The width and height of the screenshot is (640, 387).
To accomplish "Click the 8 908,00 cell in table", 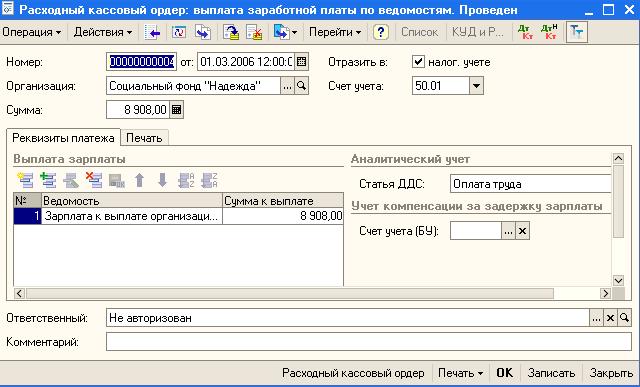I will pos(283,216).
